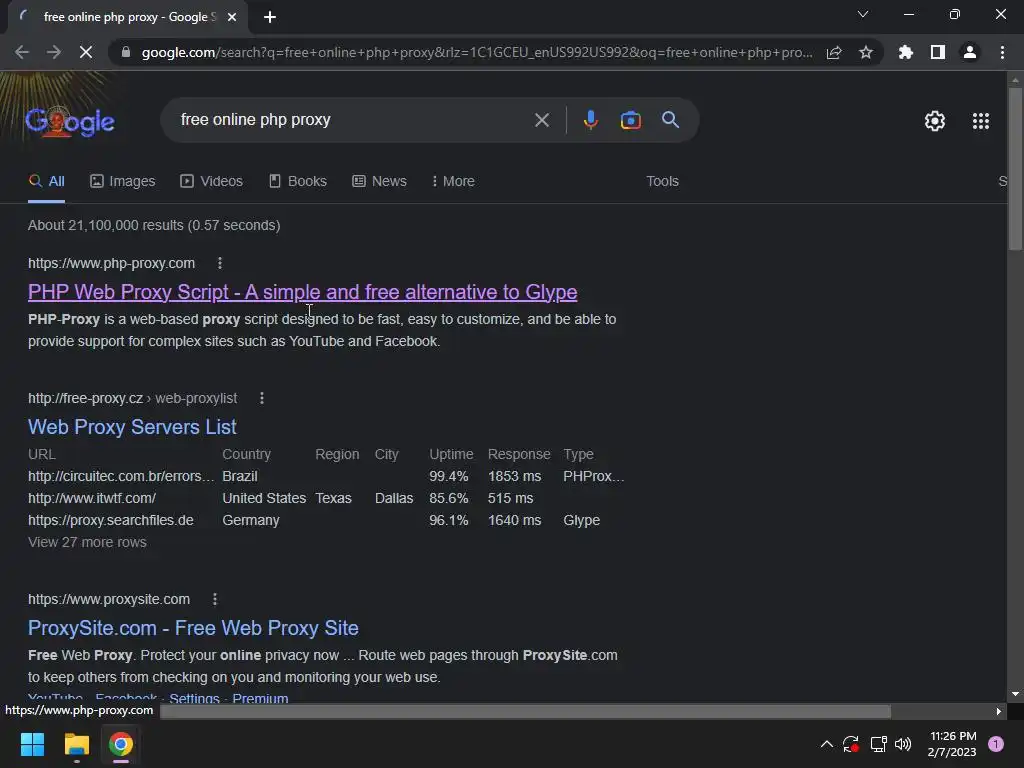Viewport: 1024px width, 768px height.
Task: Click the http://www.itwtf.com/ table row
Action: (x=91, y=498)
